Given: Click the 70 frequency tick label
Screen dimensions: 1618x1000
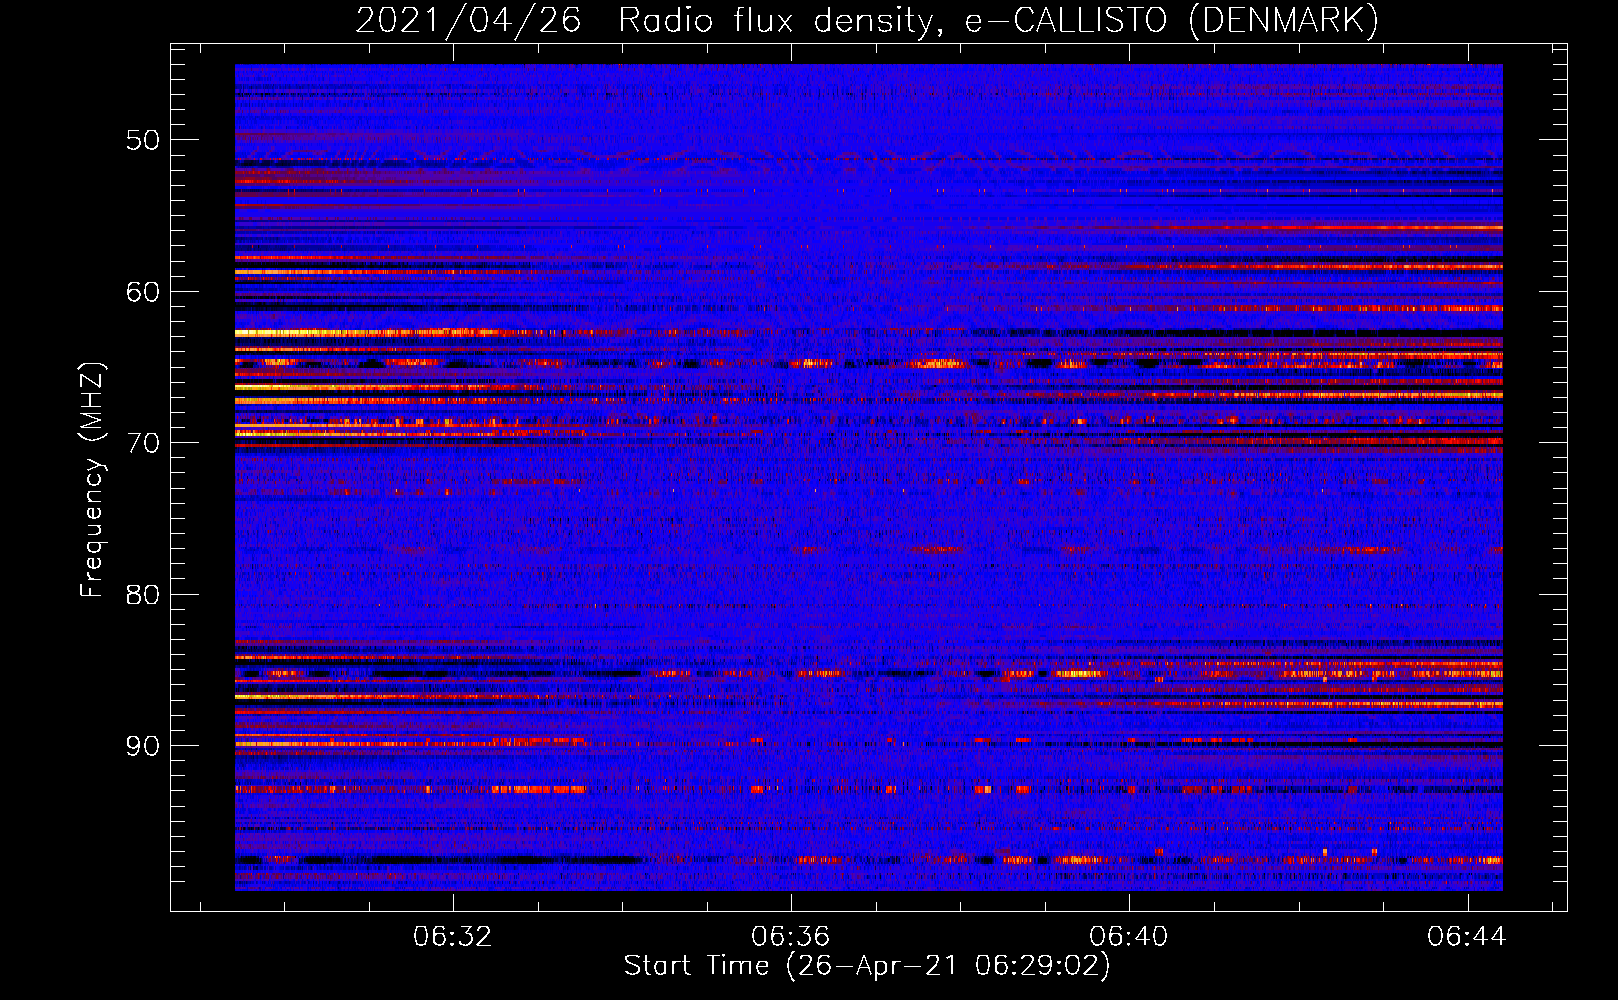Looking at the screenshot, I should point(143,443).
